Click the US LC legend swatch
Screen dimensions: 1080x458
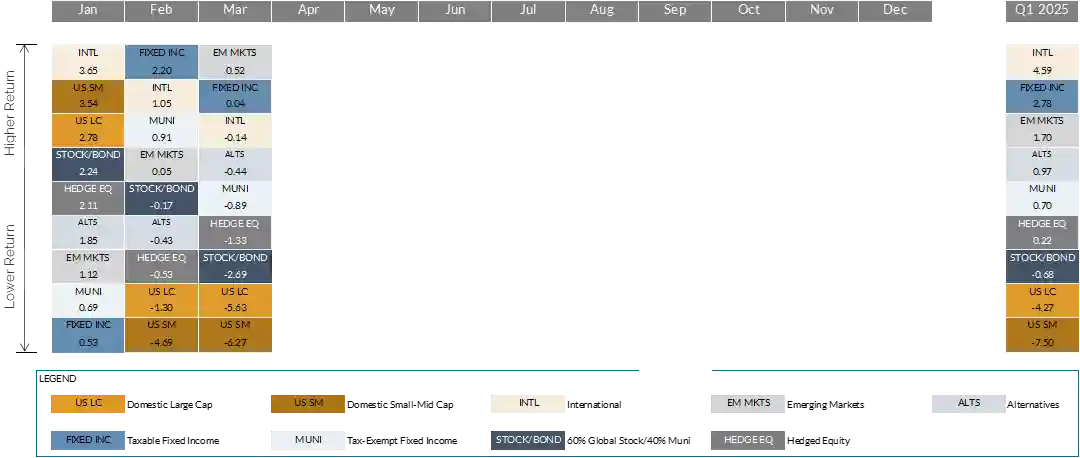pos(88,403)
